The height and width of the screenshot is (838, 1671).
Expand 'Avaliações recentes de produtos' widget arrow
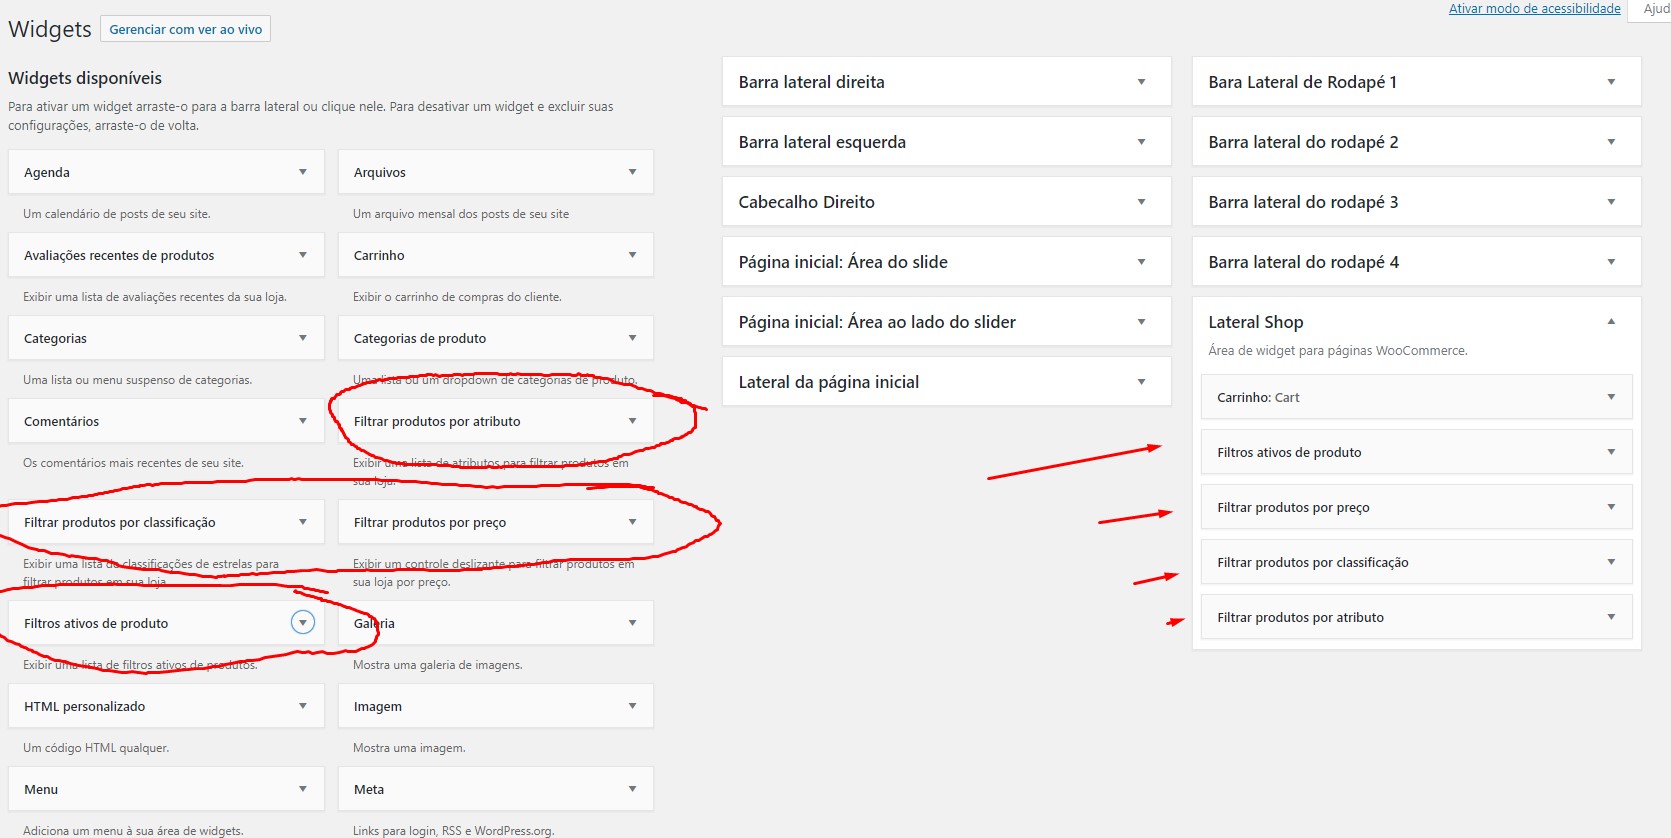303,255
